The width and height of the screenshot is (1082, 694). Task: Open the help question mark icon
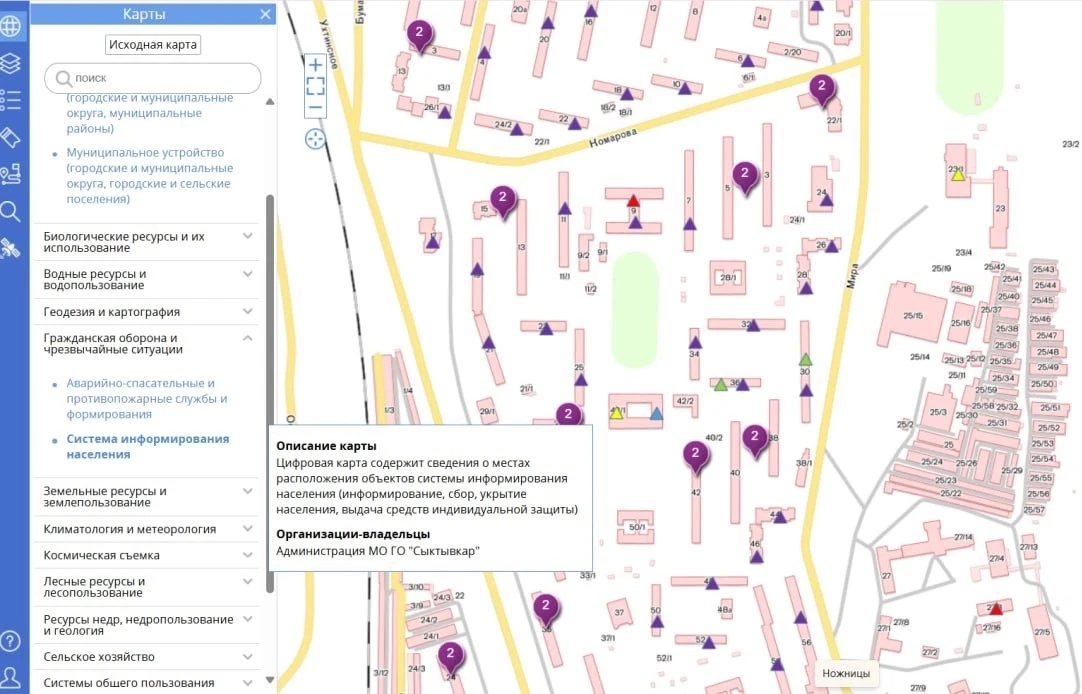(x=10, y=641)
